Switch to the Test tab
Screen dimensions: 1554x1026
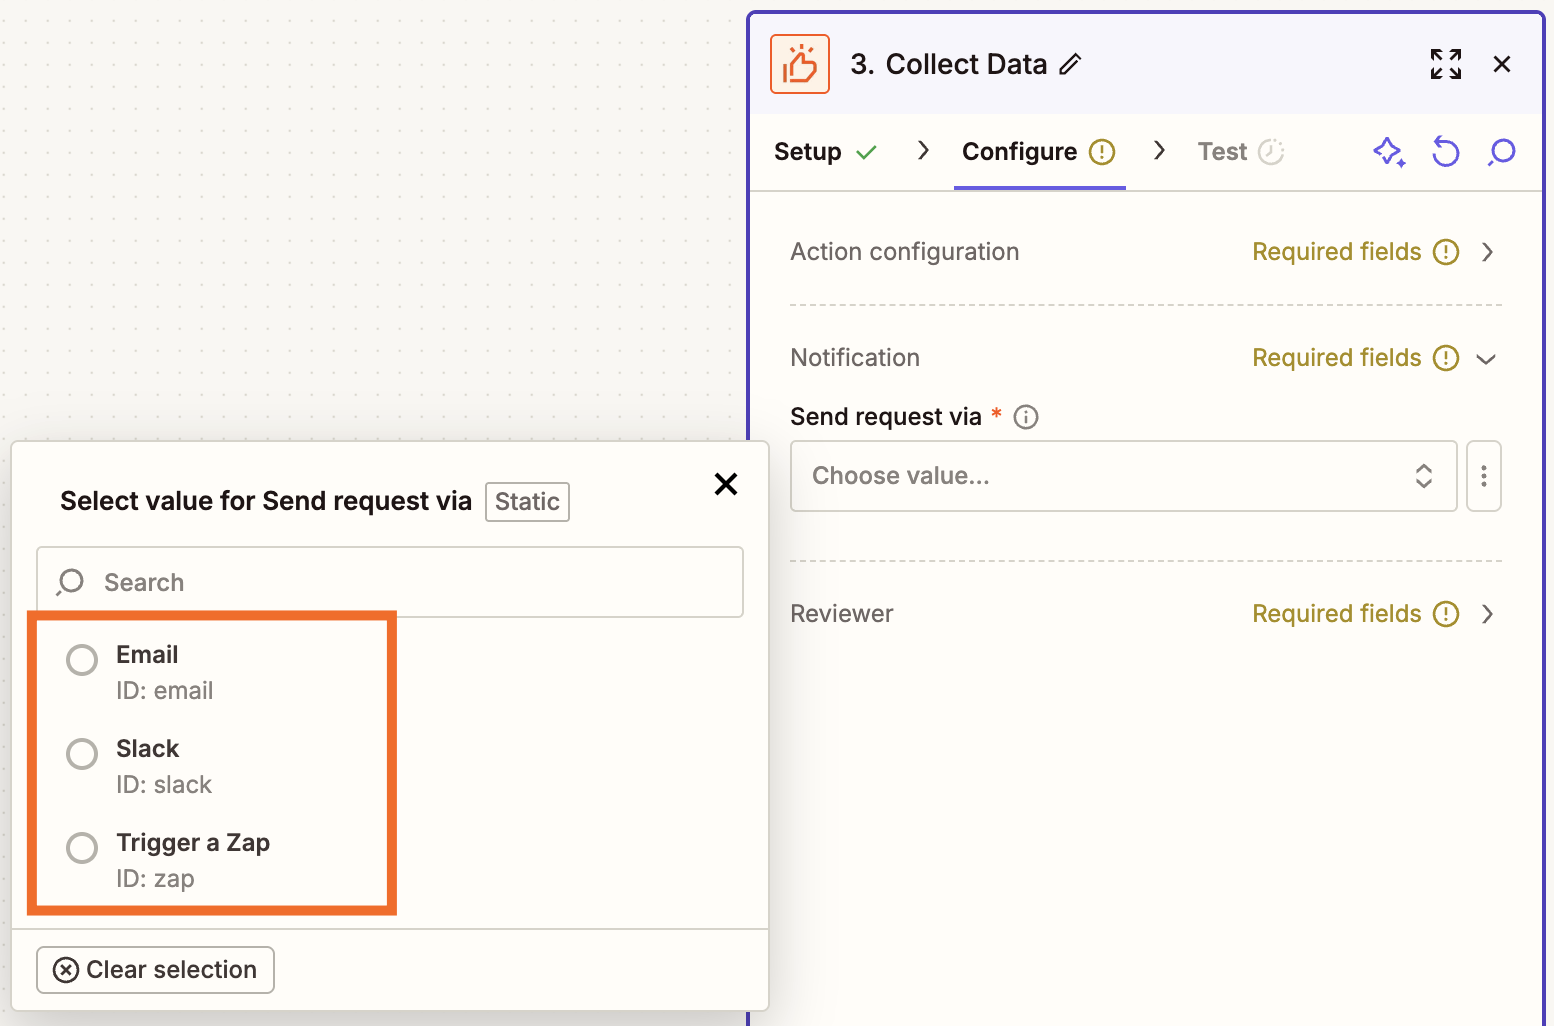1222,152
